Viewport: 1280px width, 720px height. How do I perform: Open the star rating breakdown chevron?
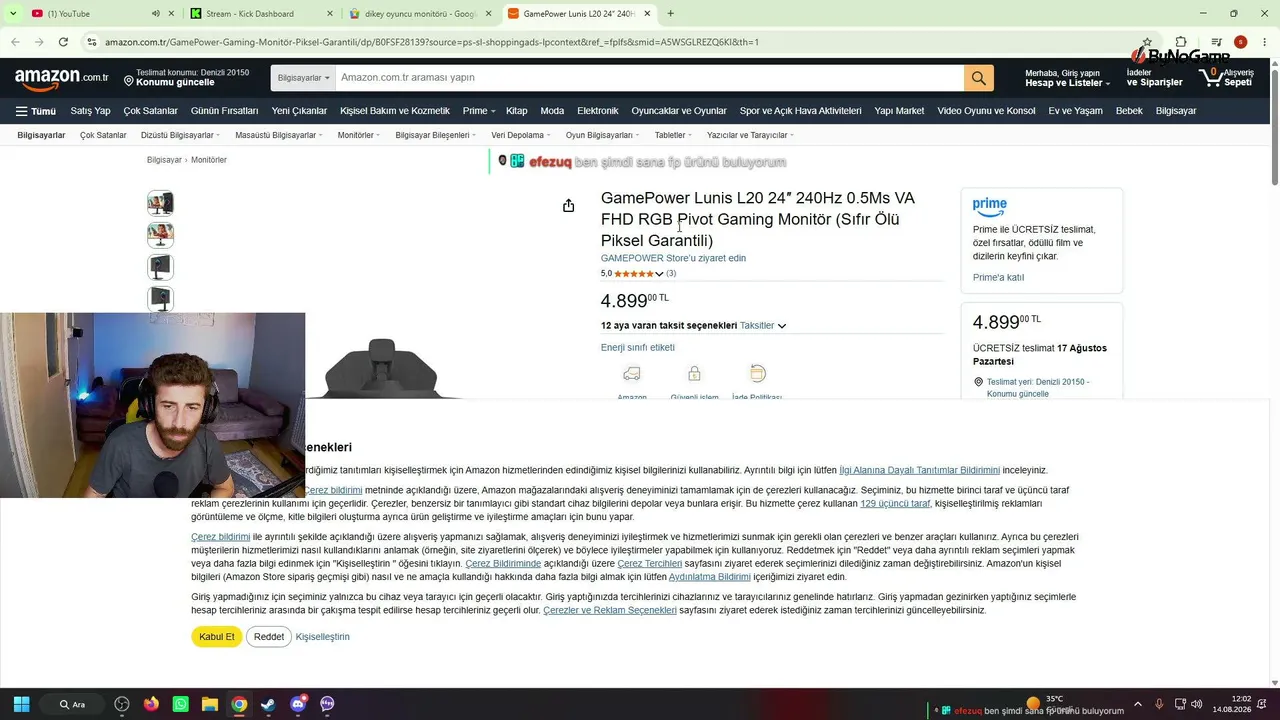(x=659, y=274)
